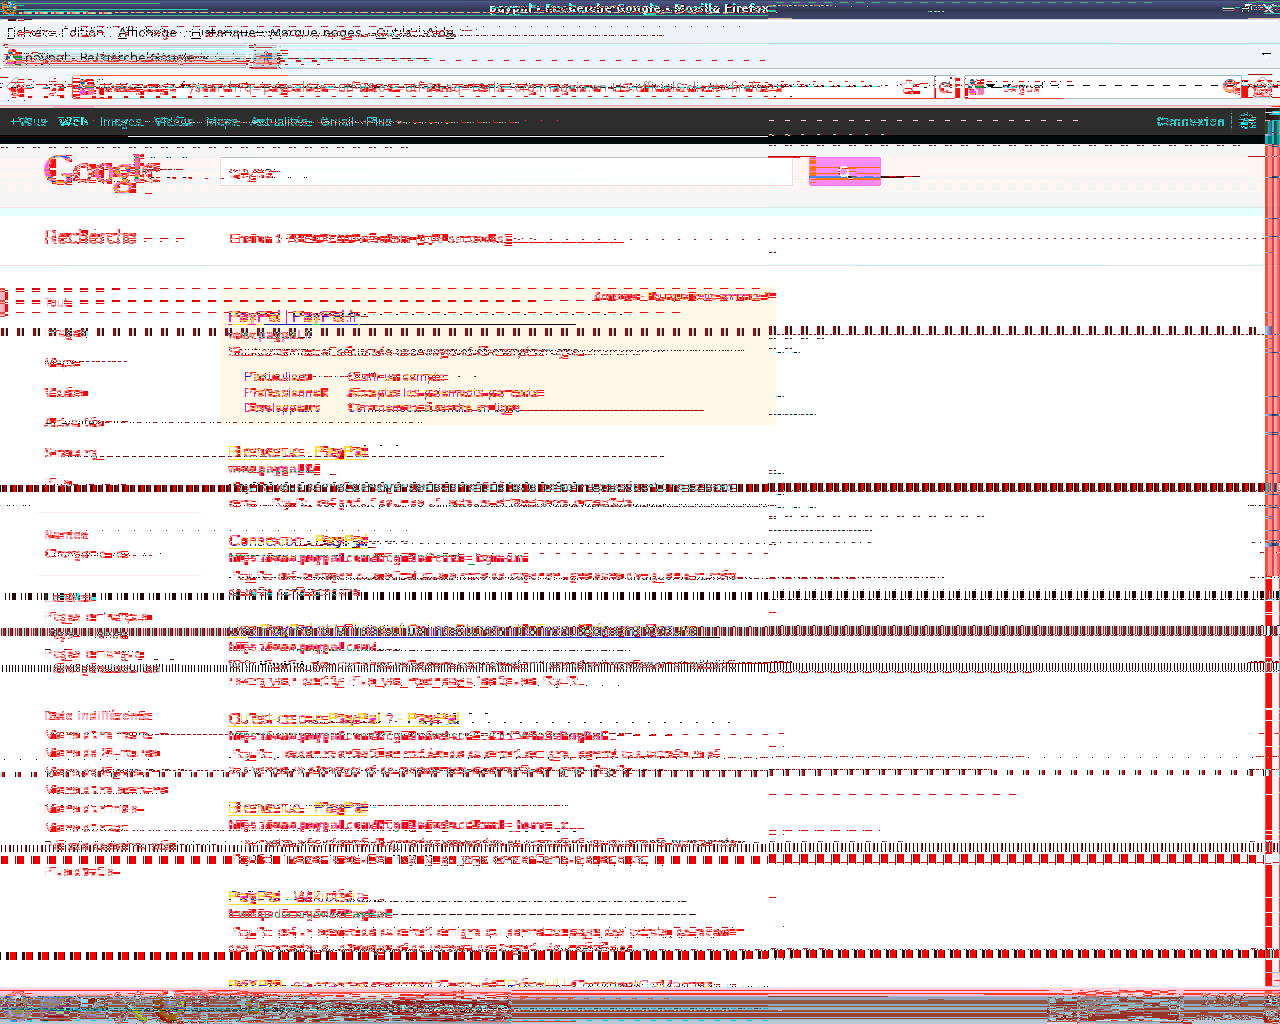Open the Fichier menu
Screen dimensions: 1280x1024
30,32
